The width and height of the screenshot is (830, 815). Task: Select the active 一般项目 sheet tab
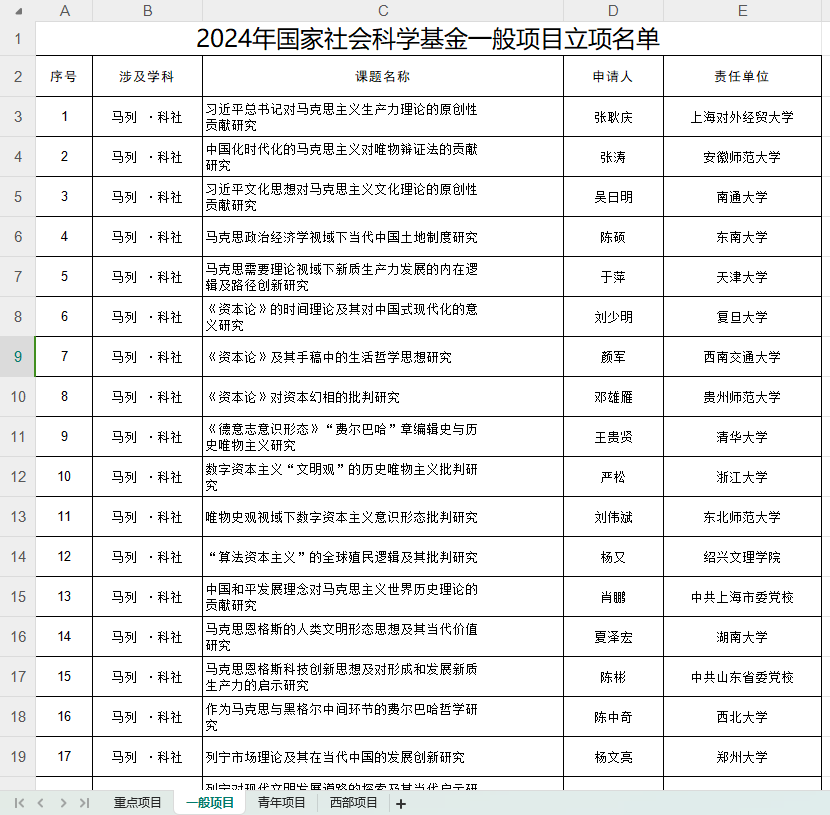coord(209,803)
